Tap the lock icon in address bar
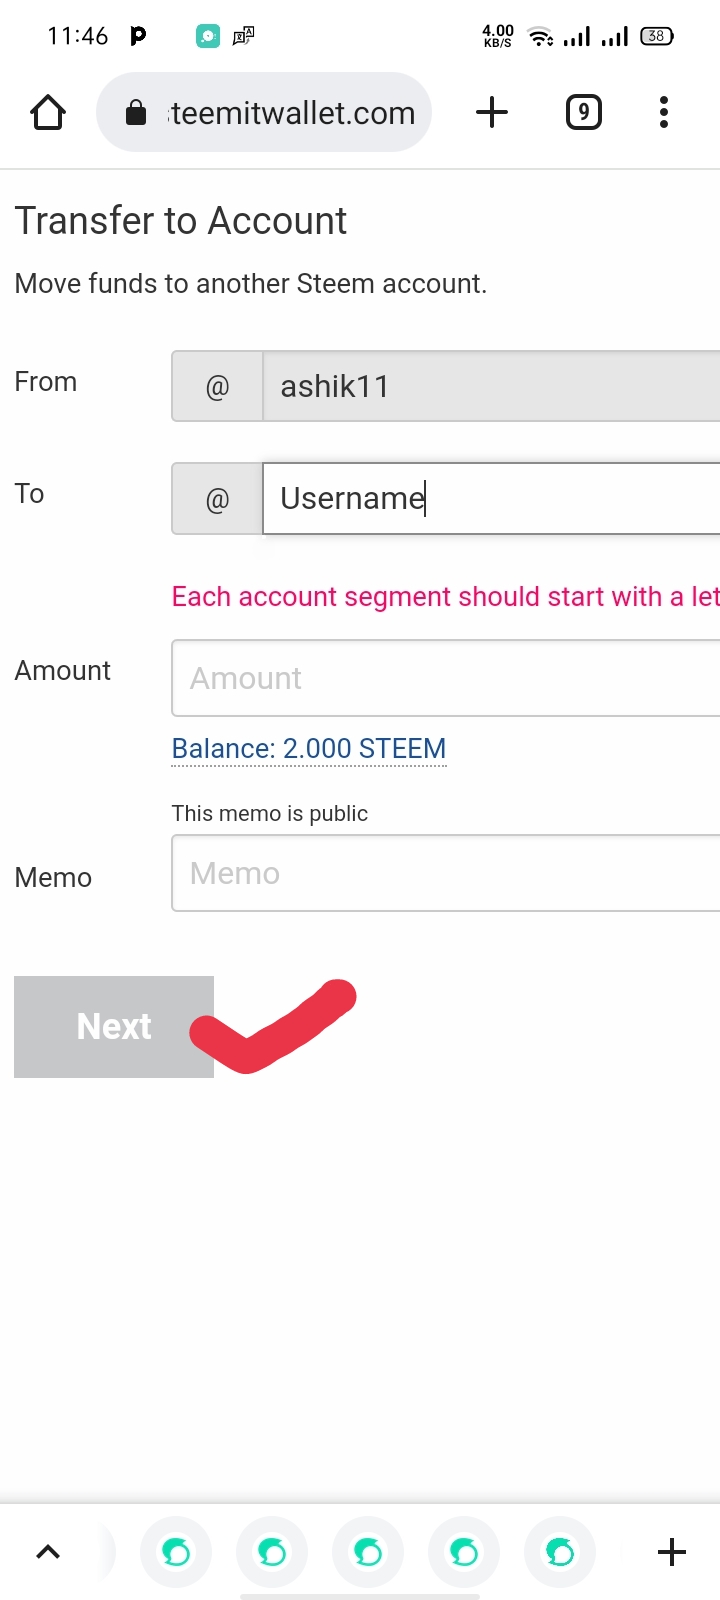Screen dimensions: 720x1600 (x=136, y=114)
